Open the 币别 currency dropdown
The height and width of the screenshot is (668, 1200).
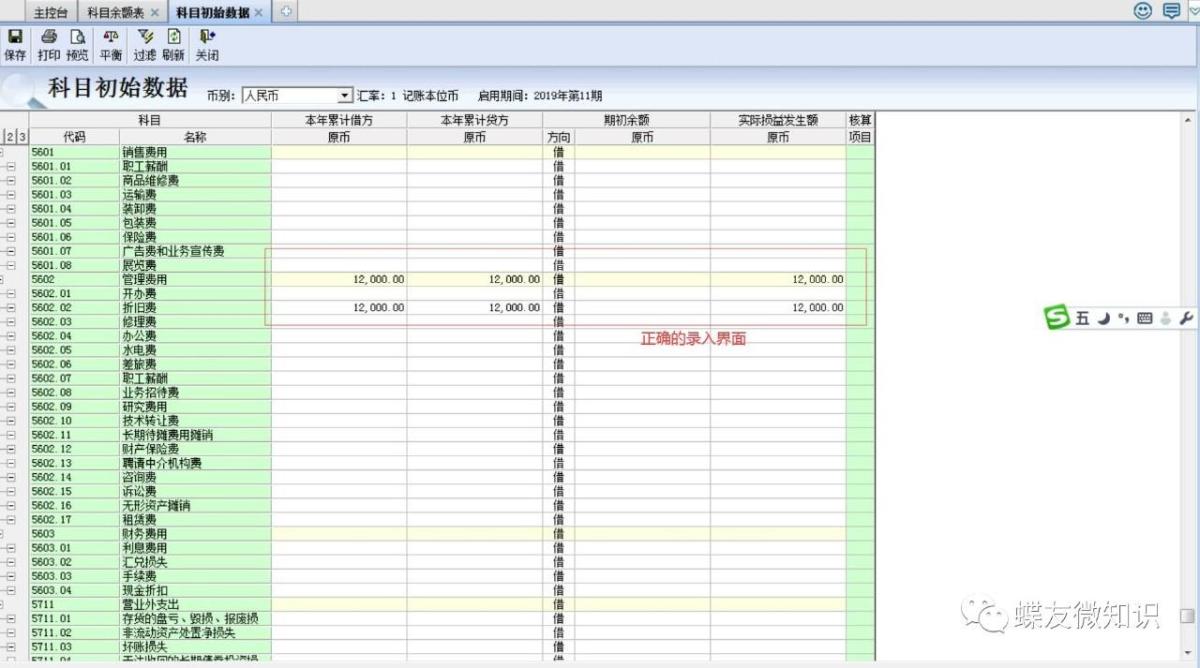tap(345, 96)
